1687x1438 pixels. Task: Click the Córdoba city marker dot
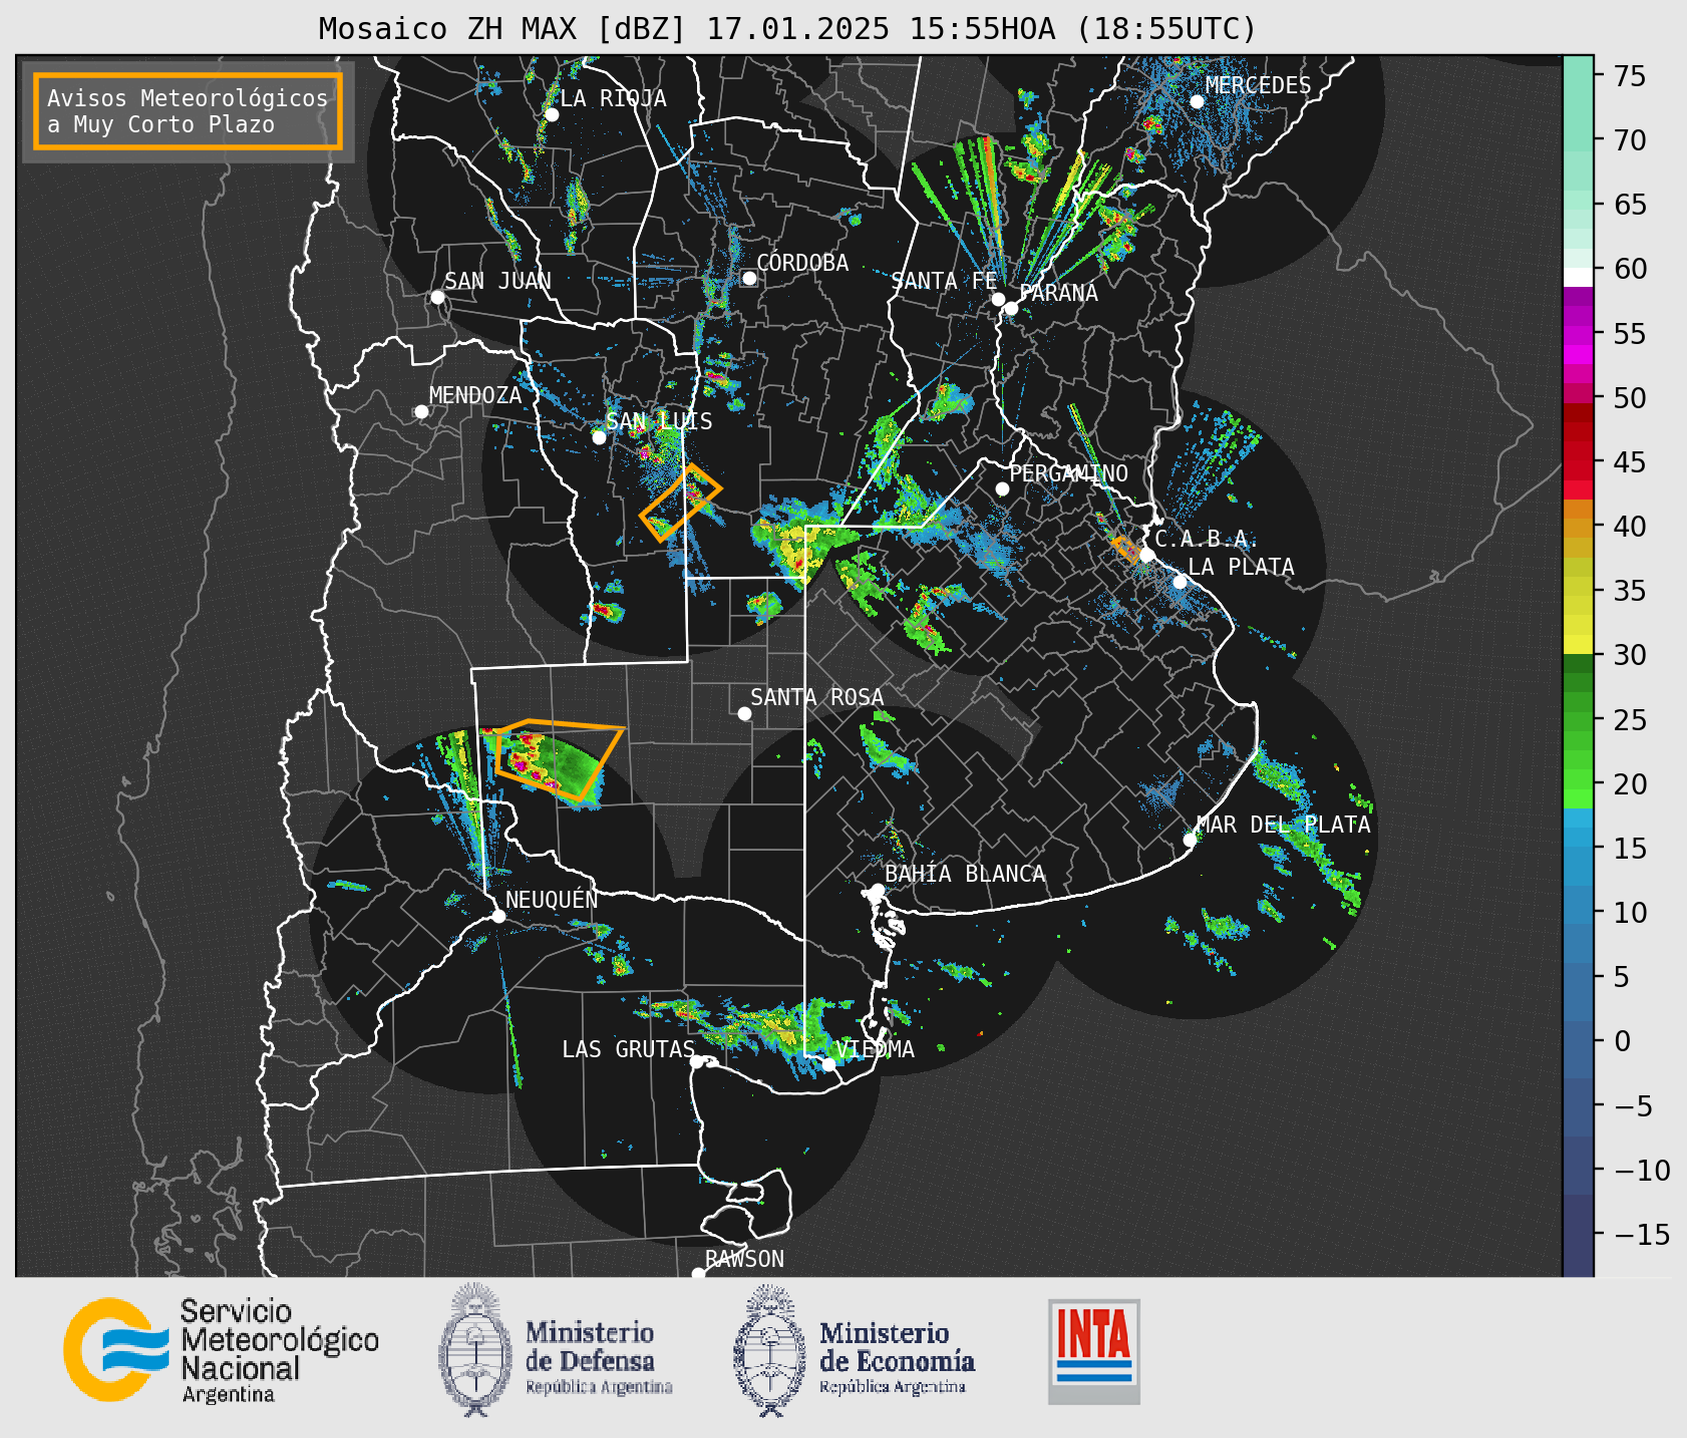point(749,278)
